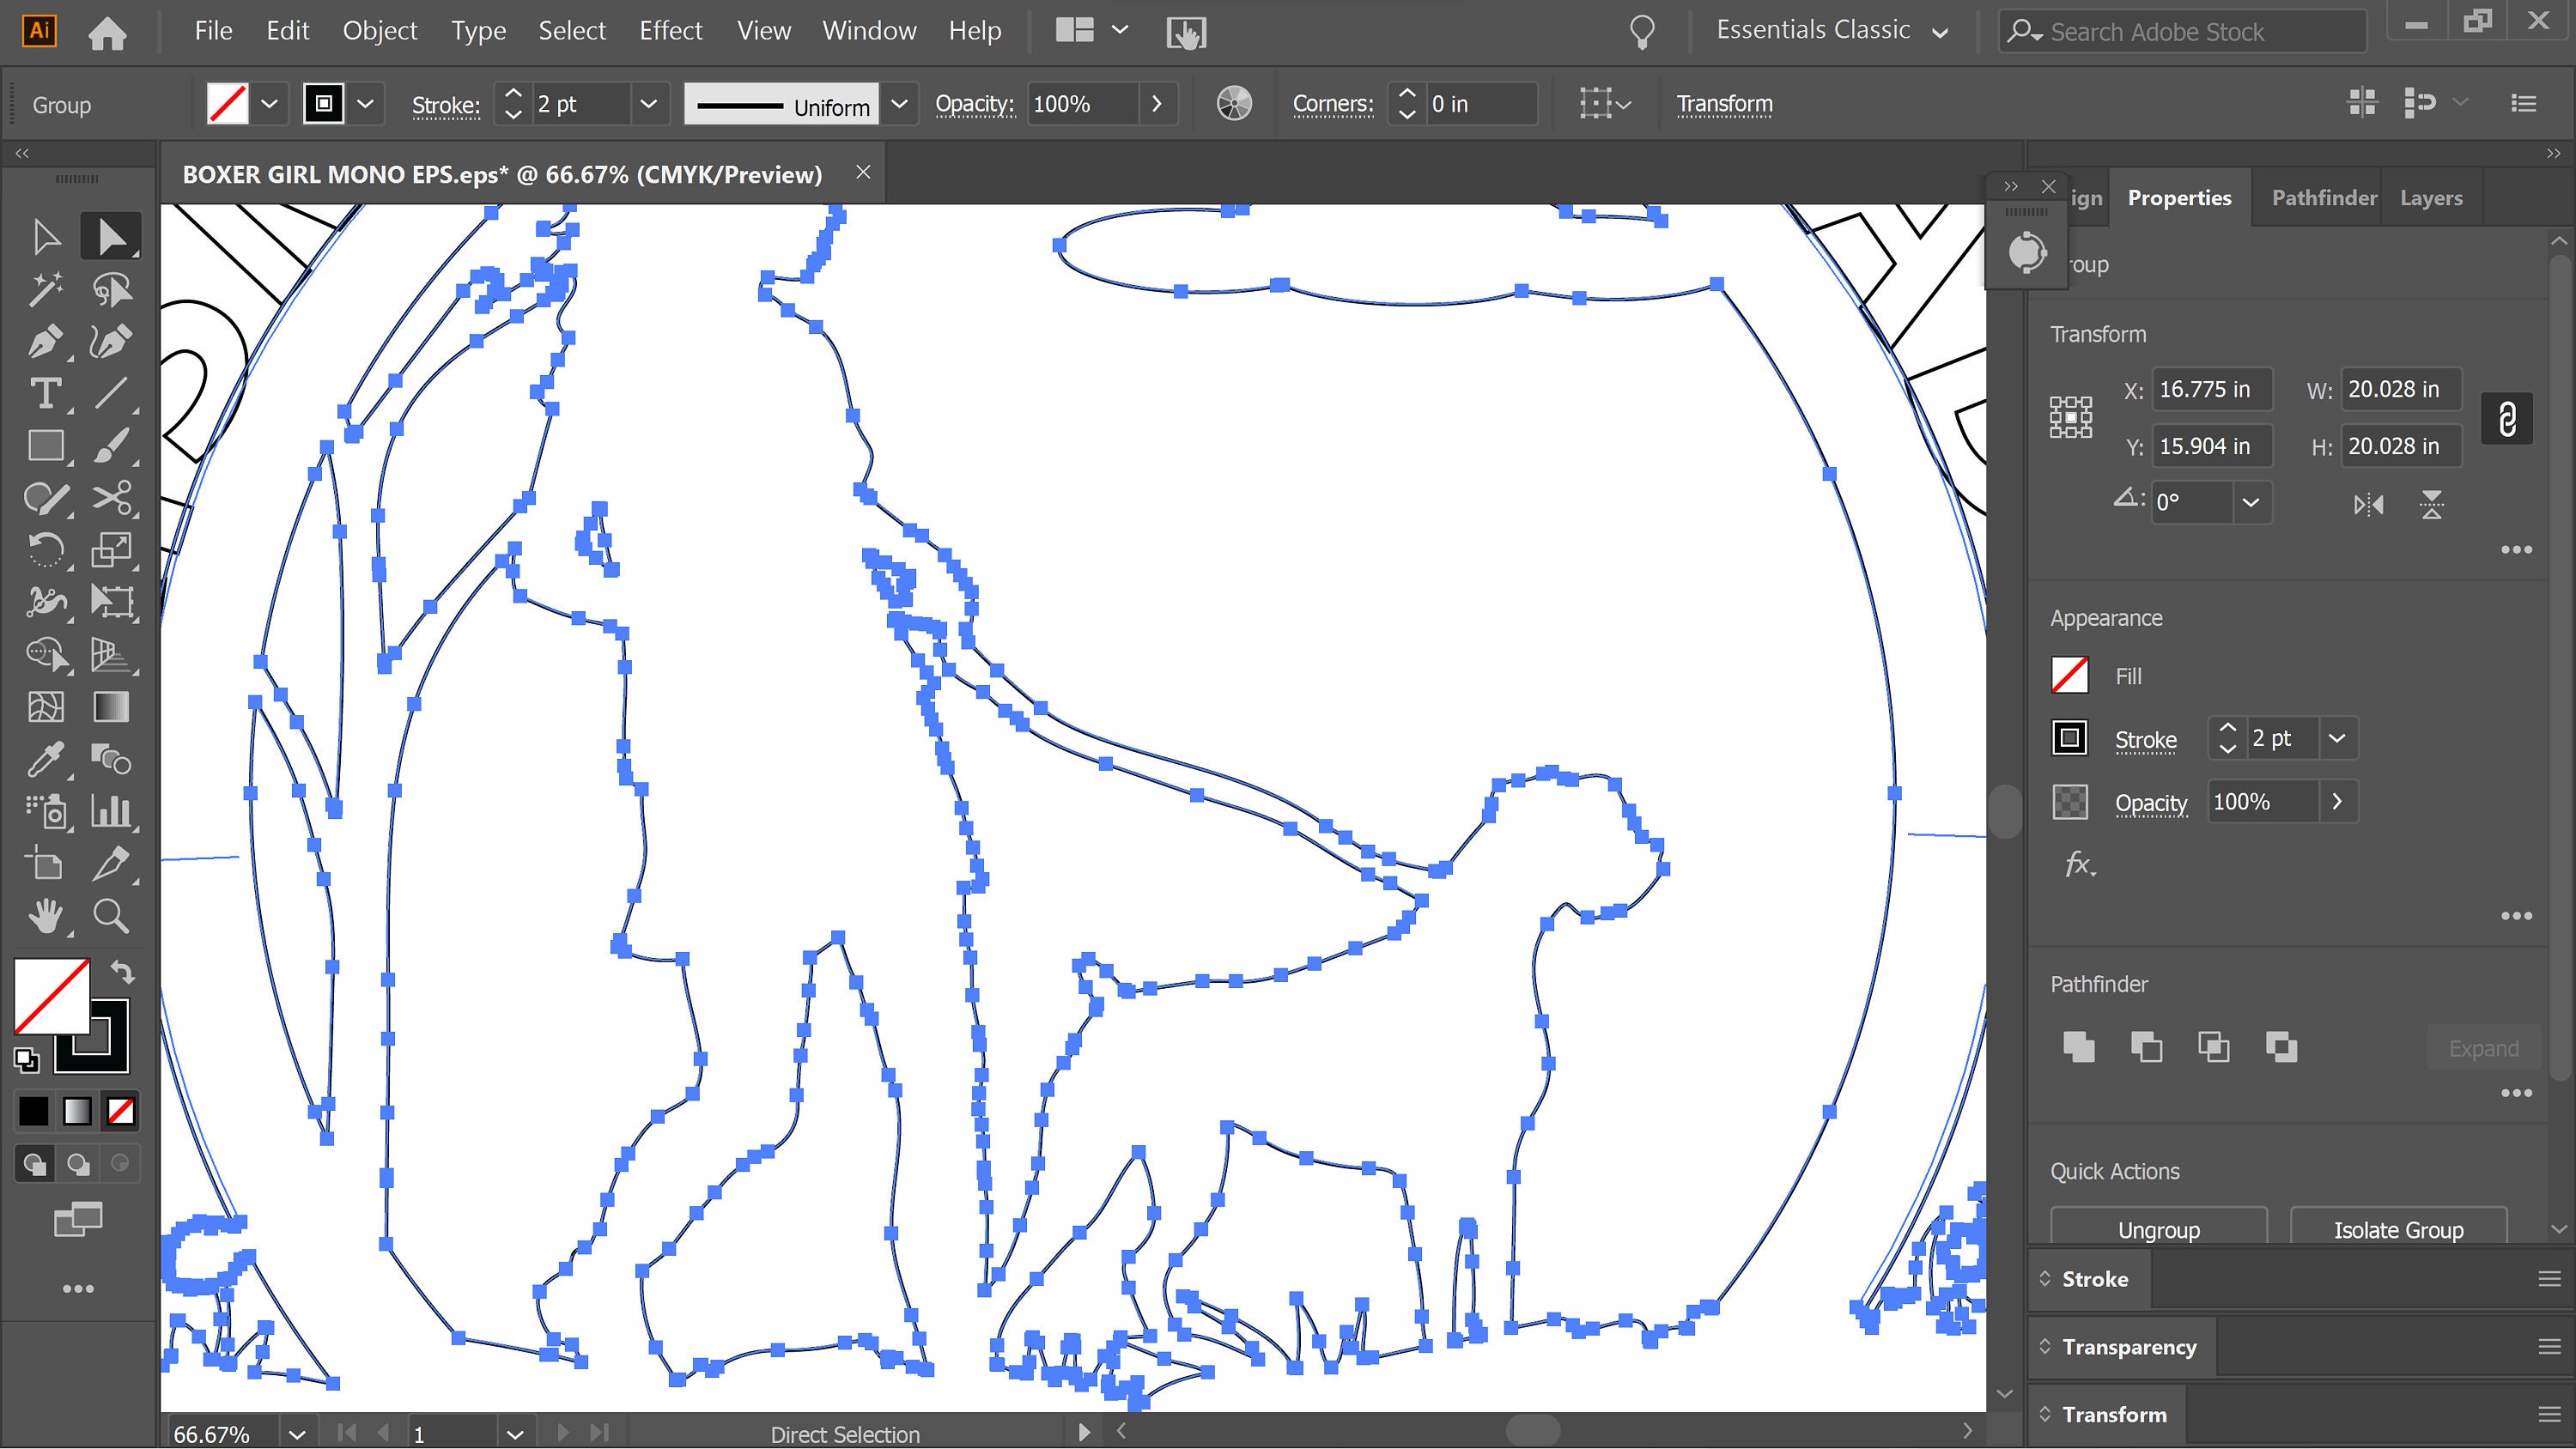Screen dimensions: 2576x1449
Task: Toggle the constrain proportions link for width and height
Action: click(2507, 417)
